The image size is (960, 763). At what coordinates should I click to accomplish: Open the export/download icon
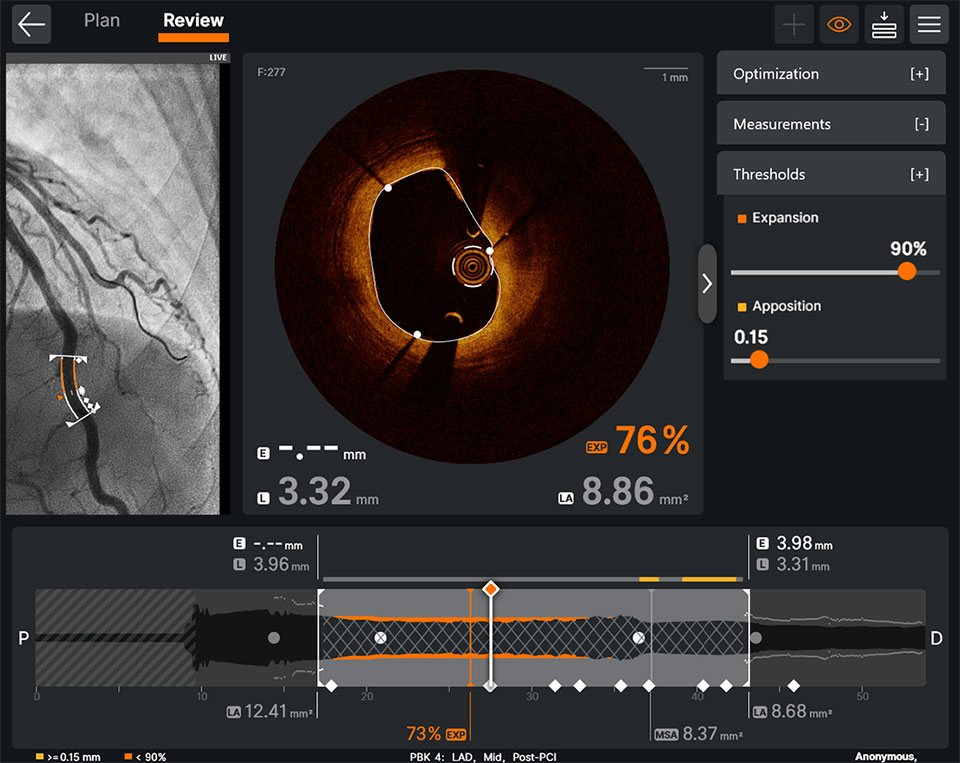tap(884, 24)
